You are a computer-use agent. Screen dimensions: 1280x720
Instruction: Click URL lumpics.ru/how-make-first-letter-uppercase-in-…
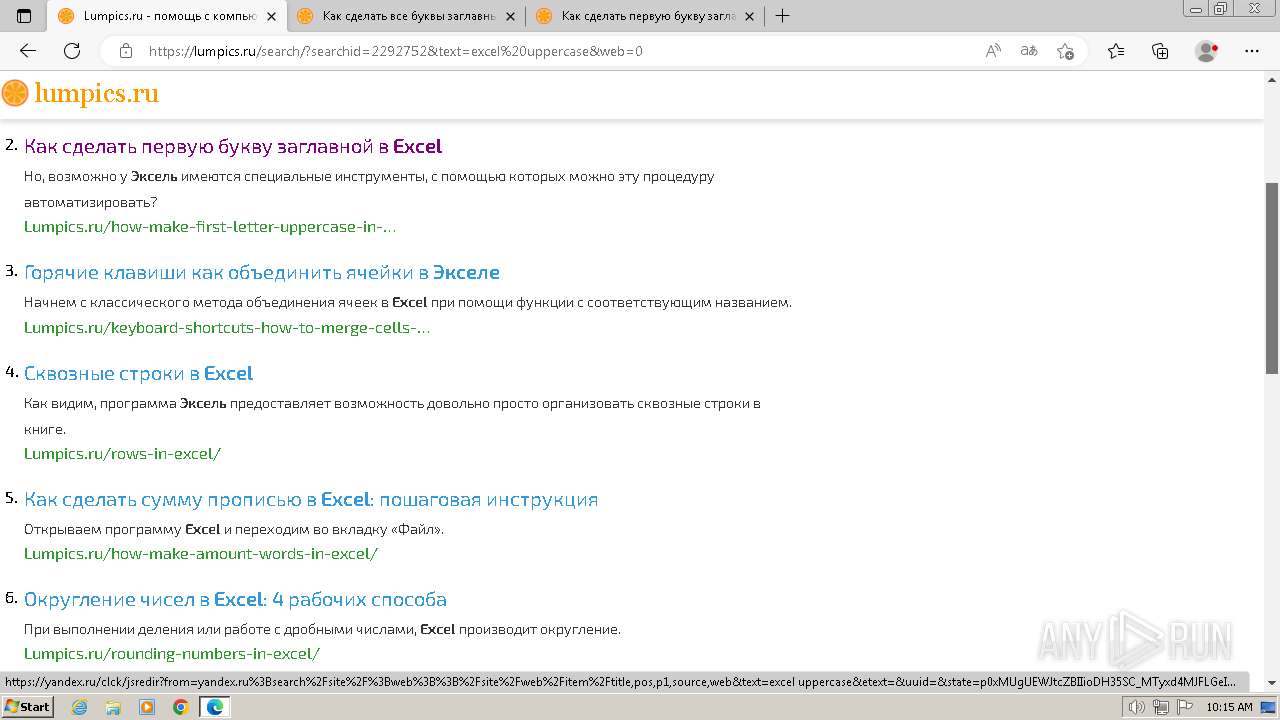[210, 226]
